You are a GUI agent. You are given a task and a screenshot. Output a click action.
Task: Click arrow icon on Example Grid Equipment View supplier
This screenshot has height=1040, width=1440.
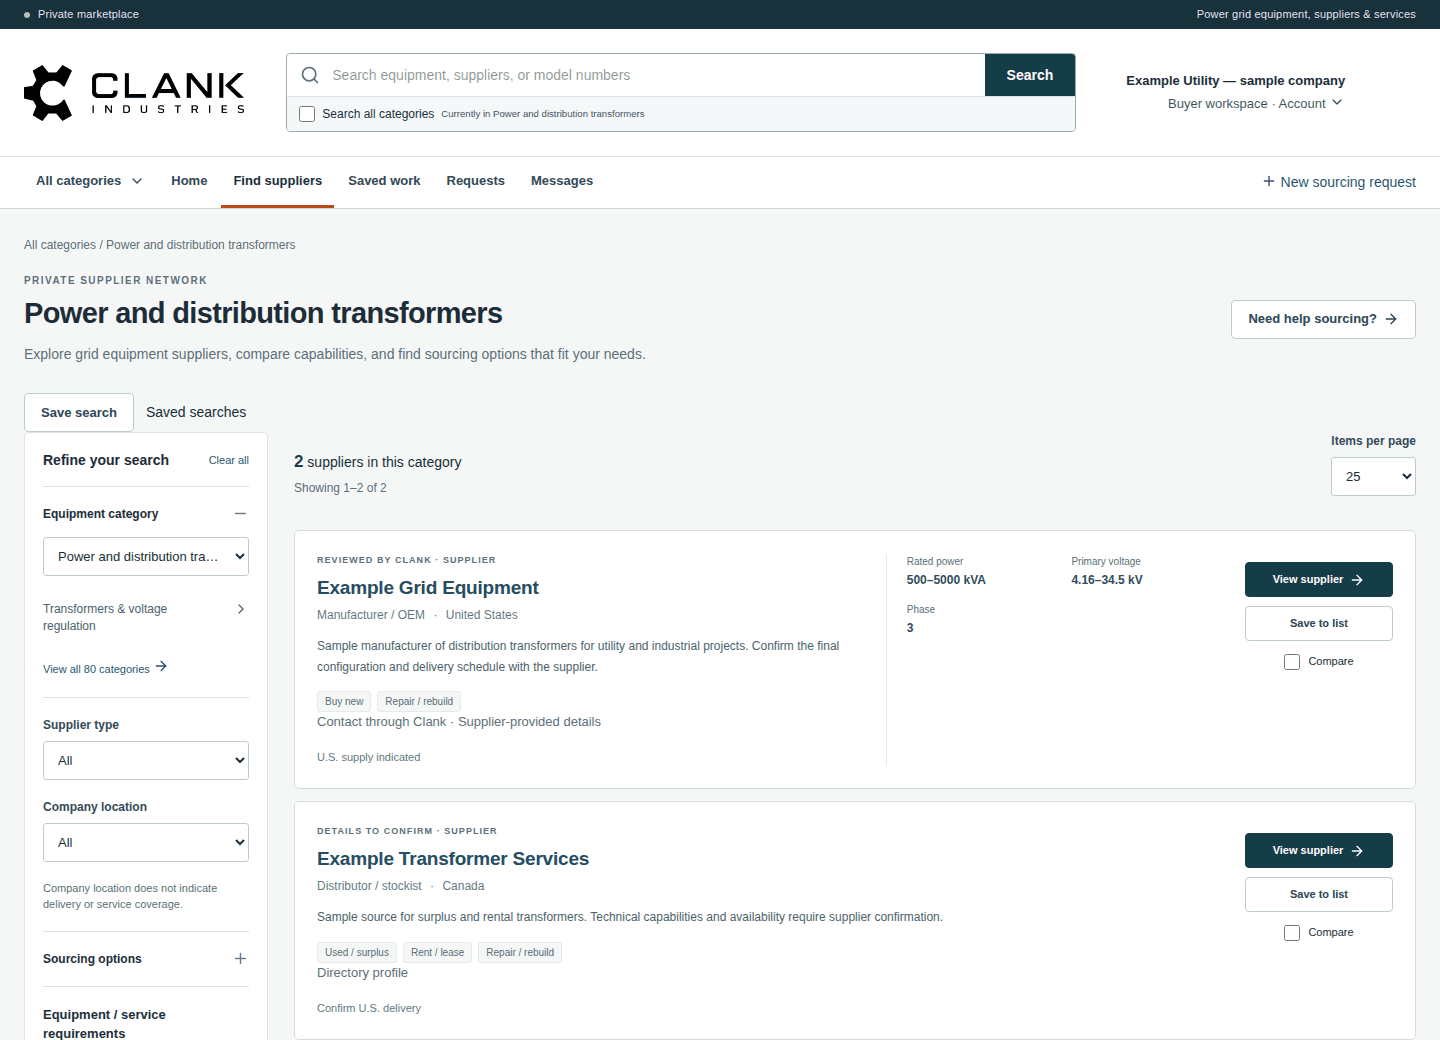(1357, 580)
